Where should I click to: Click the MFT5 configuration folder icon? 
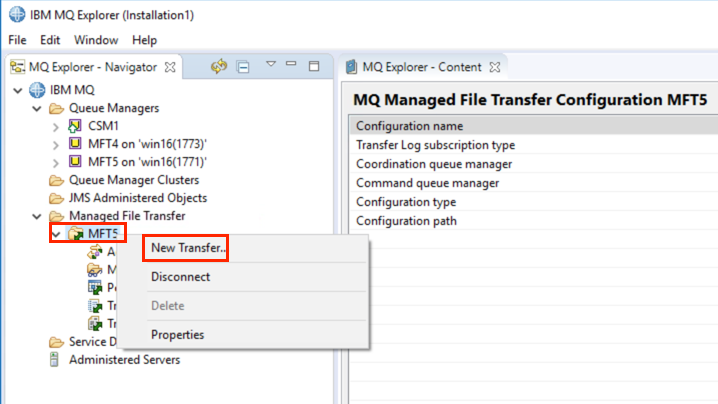(x=76, y=234)
